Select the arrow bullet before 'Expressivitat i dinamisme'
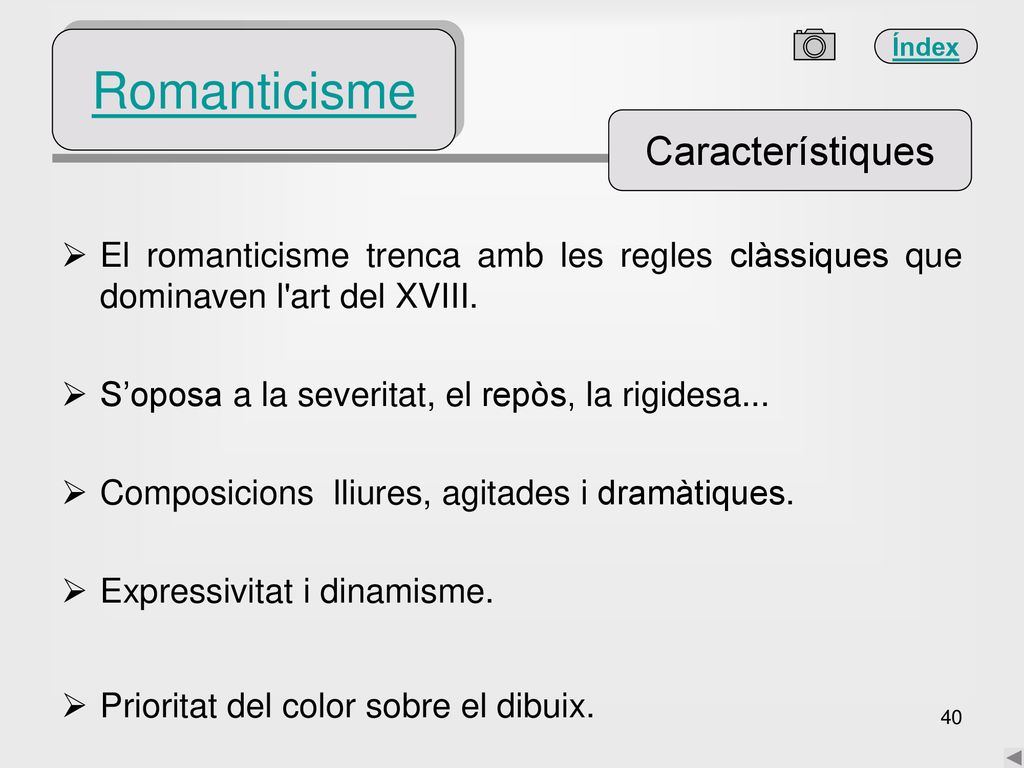The height and width of the screenshot is (768, 1024). (74, 591)
